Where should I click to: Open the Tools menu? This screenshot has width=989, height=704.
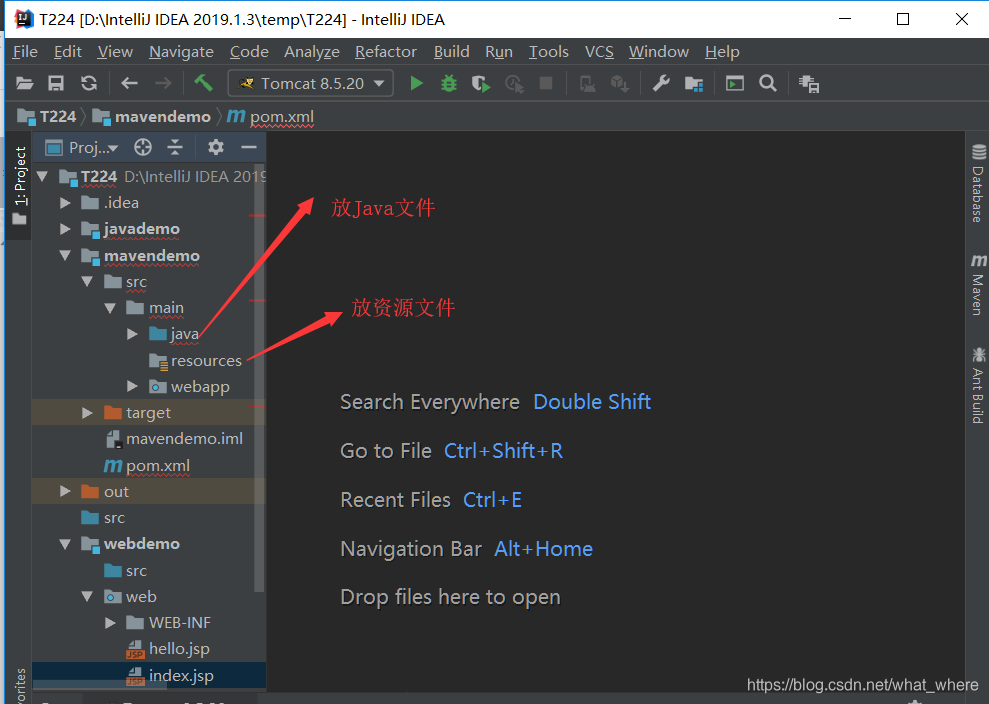(549, 52)
